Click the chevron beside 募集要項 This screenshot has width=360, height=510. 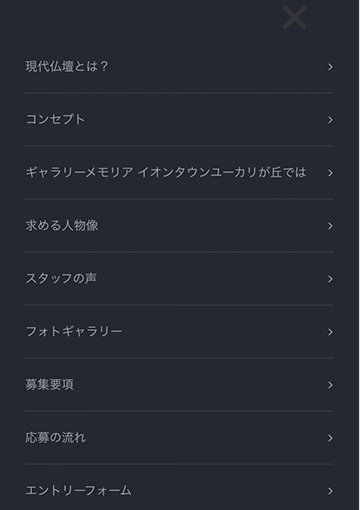coord(330,385)
